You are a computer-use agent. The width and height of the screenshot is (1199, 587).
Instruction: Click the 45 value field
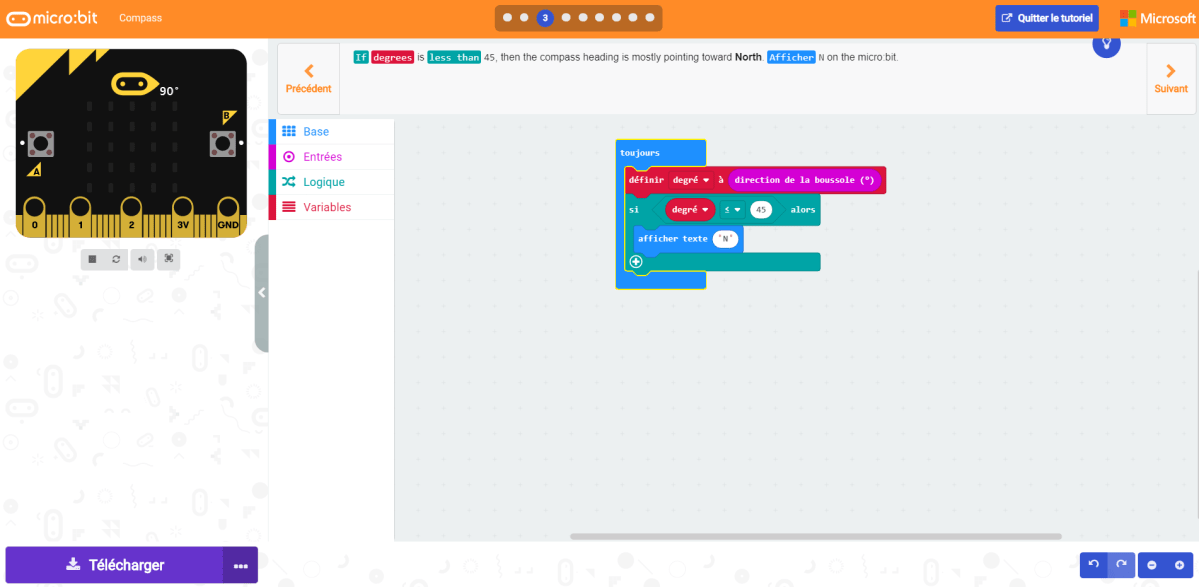pyautogui.click(x=761, y=210)
